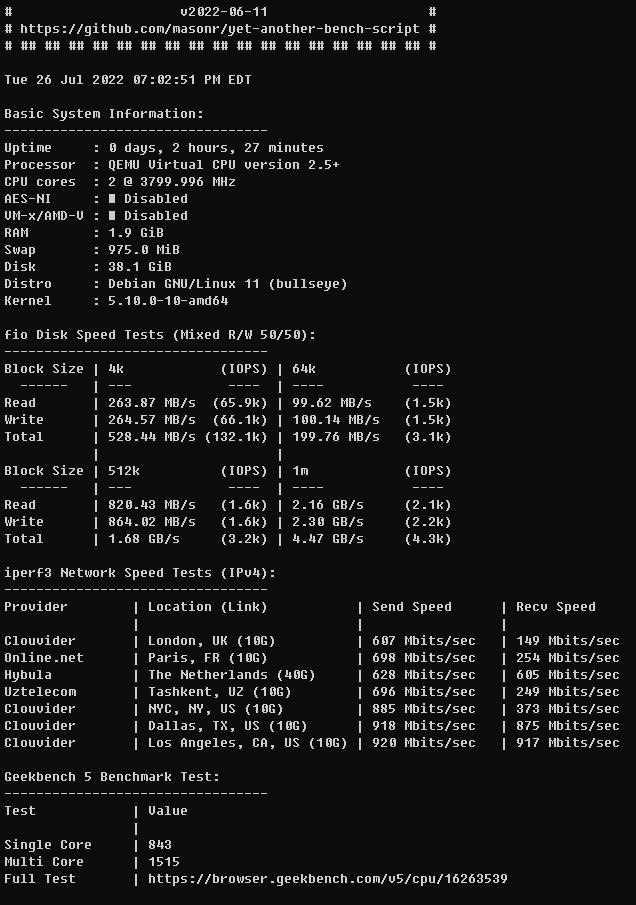The image size is (636, 905).
Task: Select the London, UK (10G) location
Action: [x=211, y=641]
